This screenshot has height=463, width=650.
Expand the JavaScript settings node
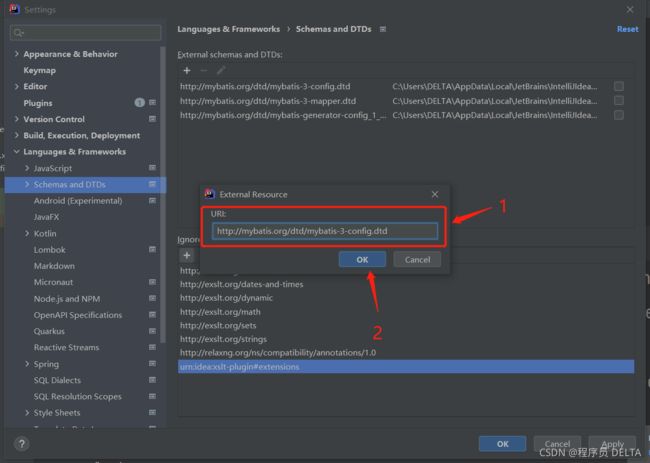[27, 168]
